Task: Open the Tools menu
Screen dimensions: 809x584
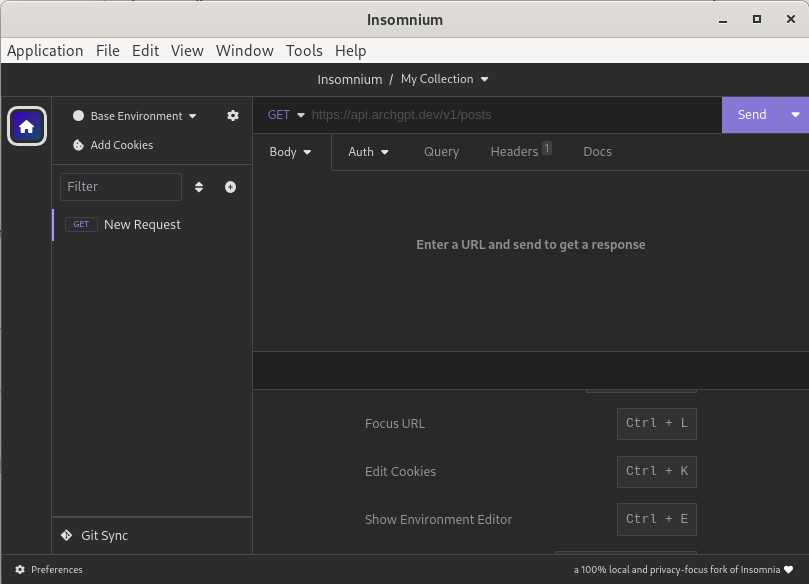Action: tap(304, 51)
